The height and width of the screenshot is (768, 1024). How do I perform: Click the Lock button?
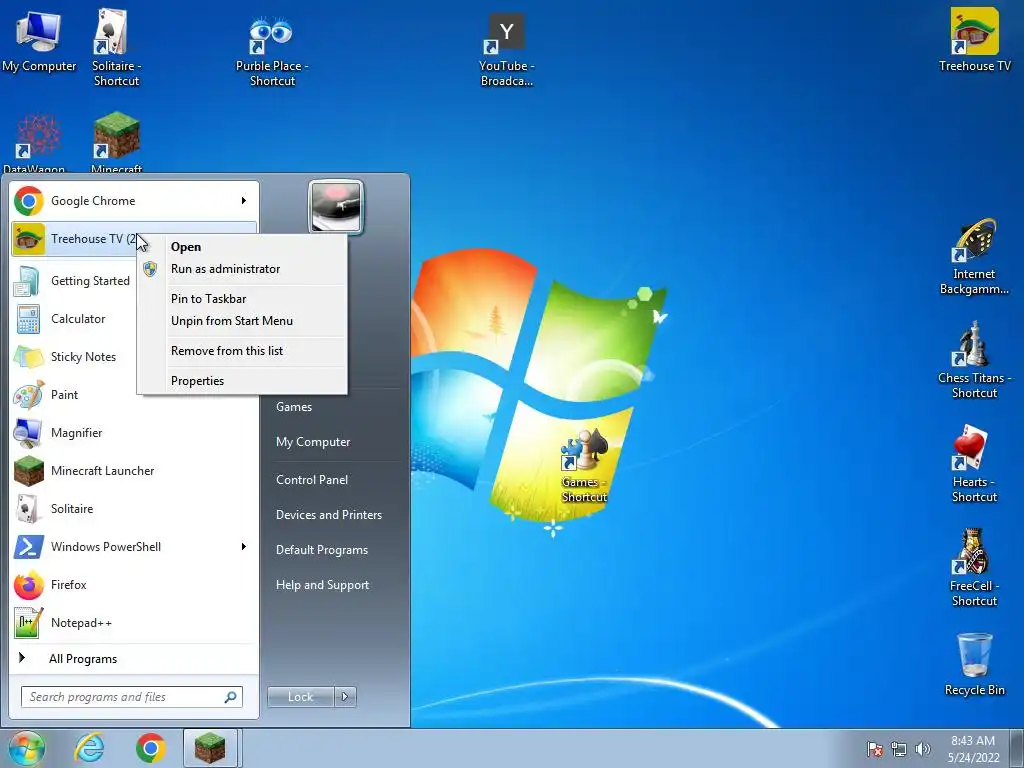point(301,697)
